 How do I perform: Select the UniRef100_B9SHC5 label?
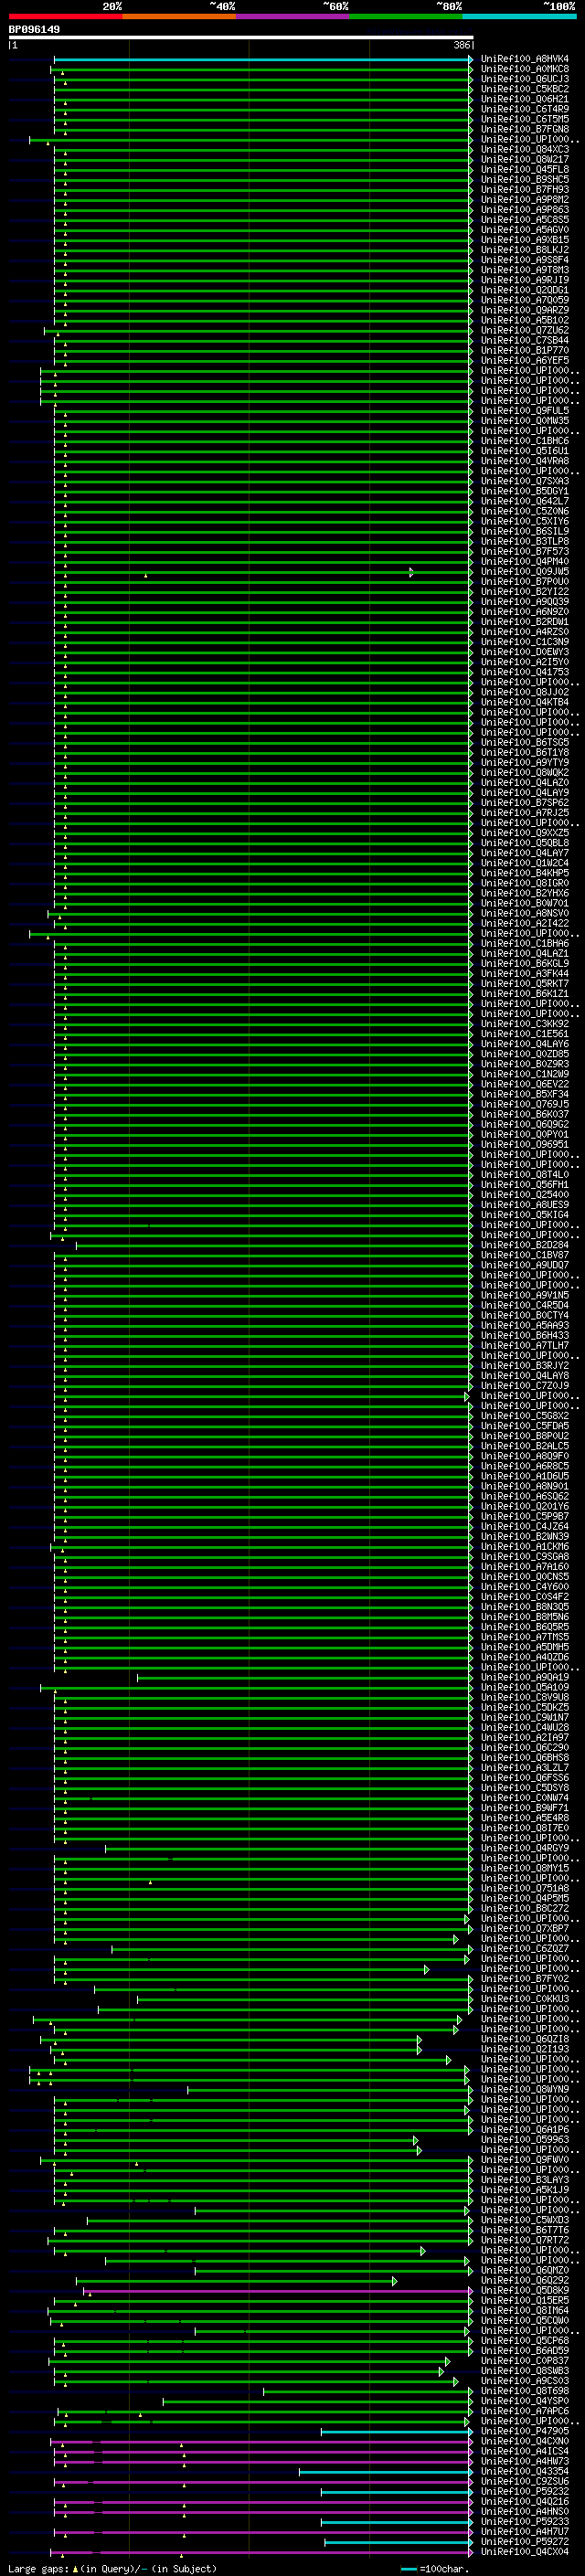[524, 179]
